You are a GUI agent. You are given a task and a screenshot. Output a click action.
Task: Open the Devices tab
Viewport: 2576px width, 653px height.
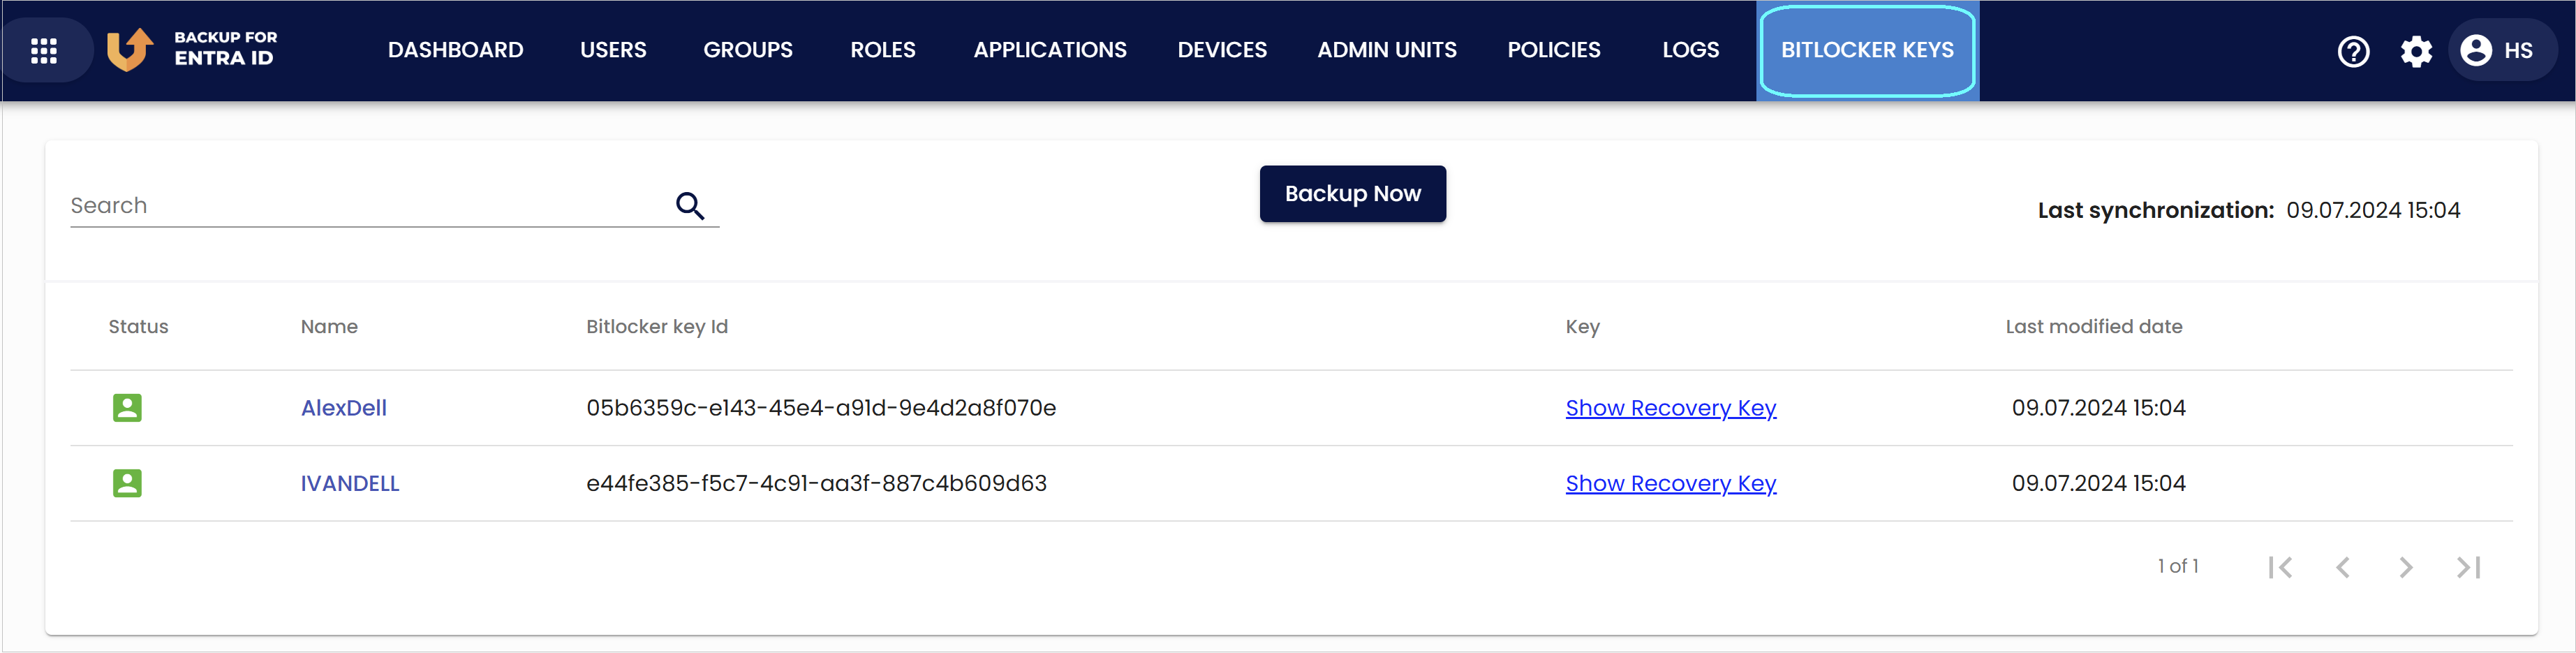point(1222,49)
